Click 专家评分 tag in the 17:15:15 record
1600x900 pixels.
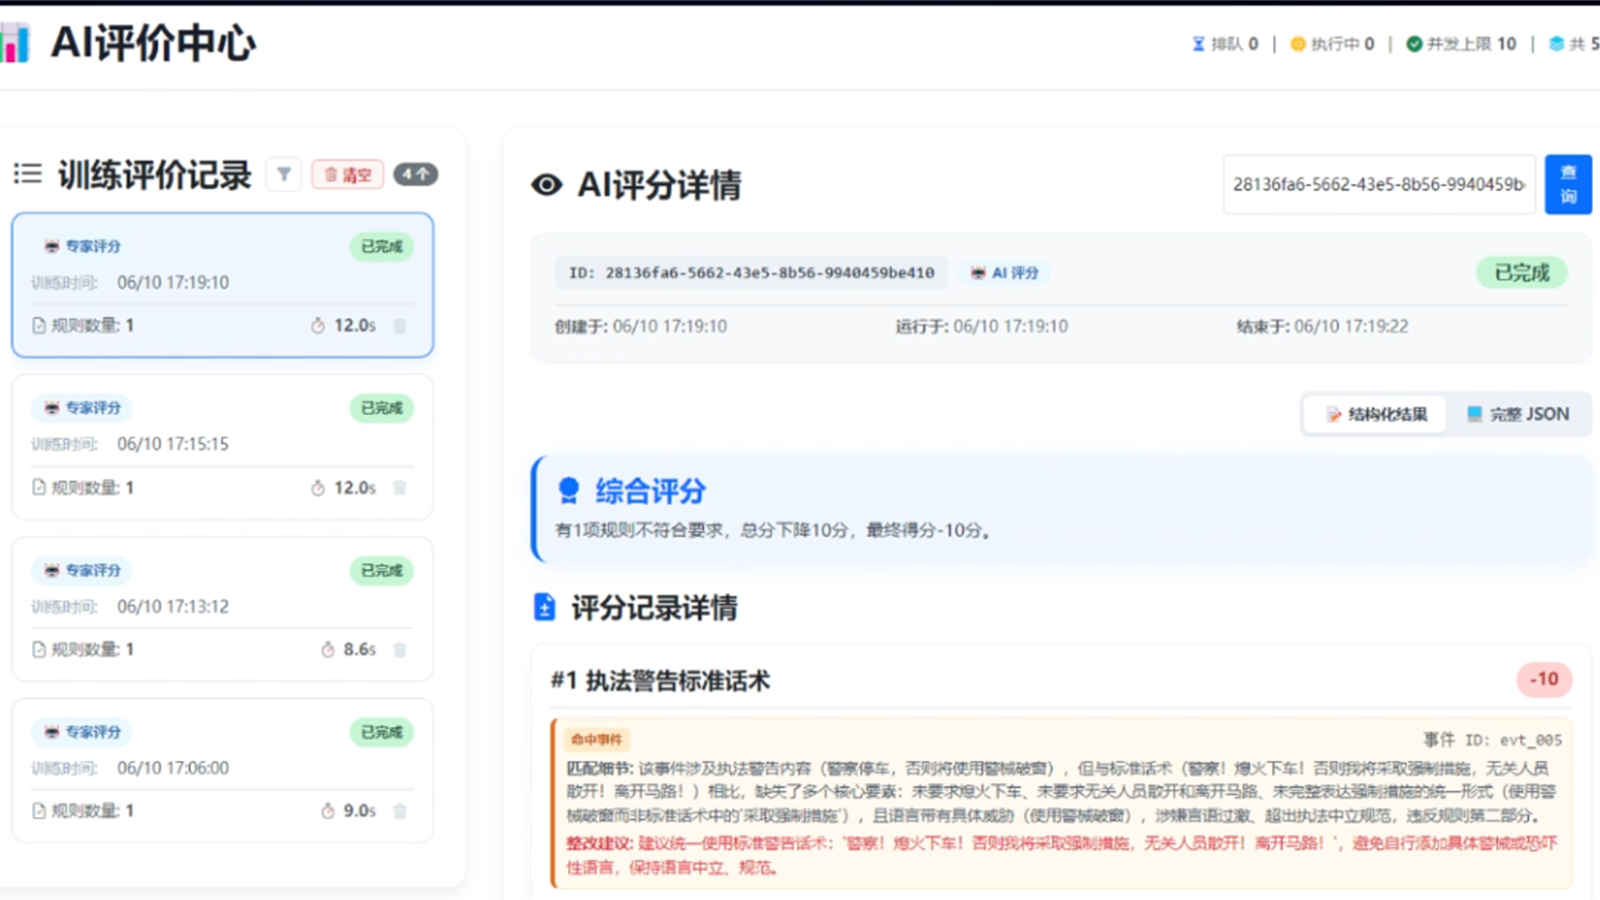pos(82,408)
